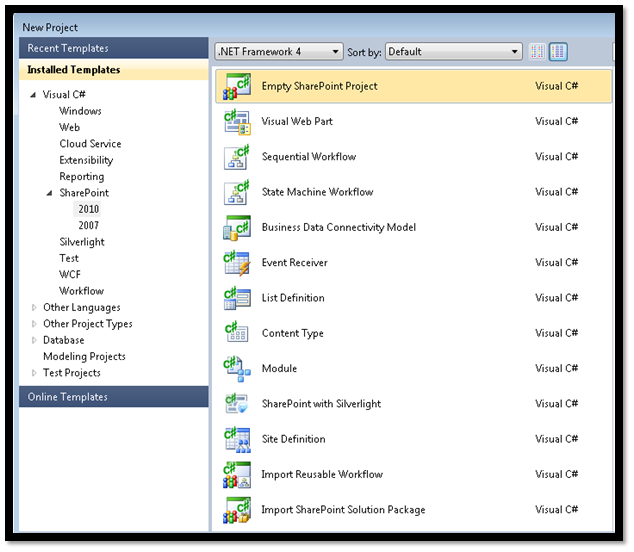The image size is (634, 552).
Task: Choose the List Definition name
Action: (x=293, y=298)
